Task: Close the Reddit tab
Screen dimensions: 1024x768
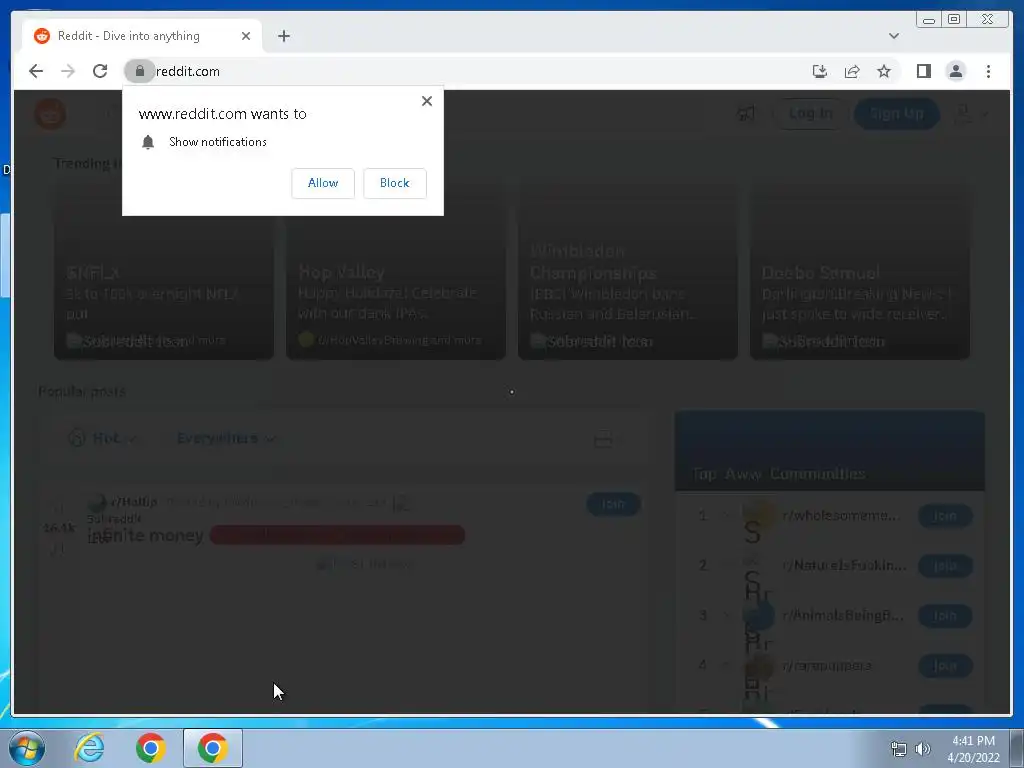Action: (x=246, y=36)
